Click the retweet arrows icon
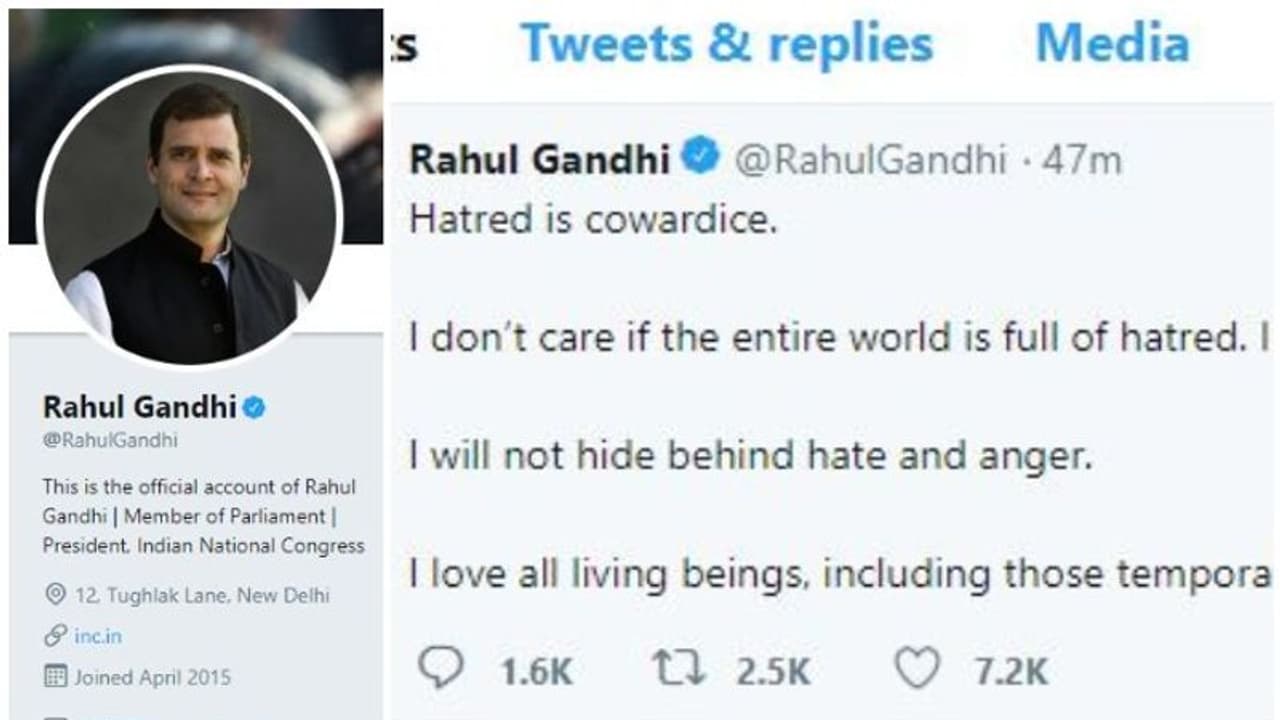 [679, 668]
